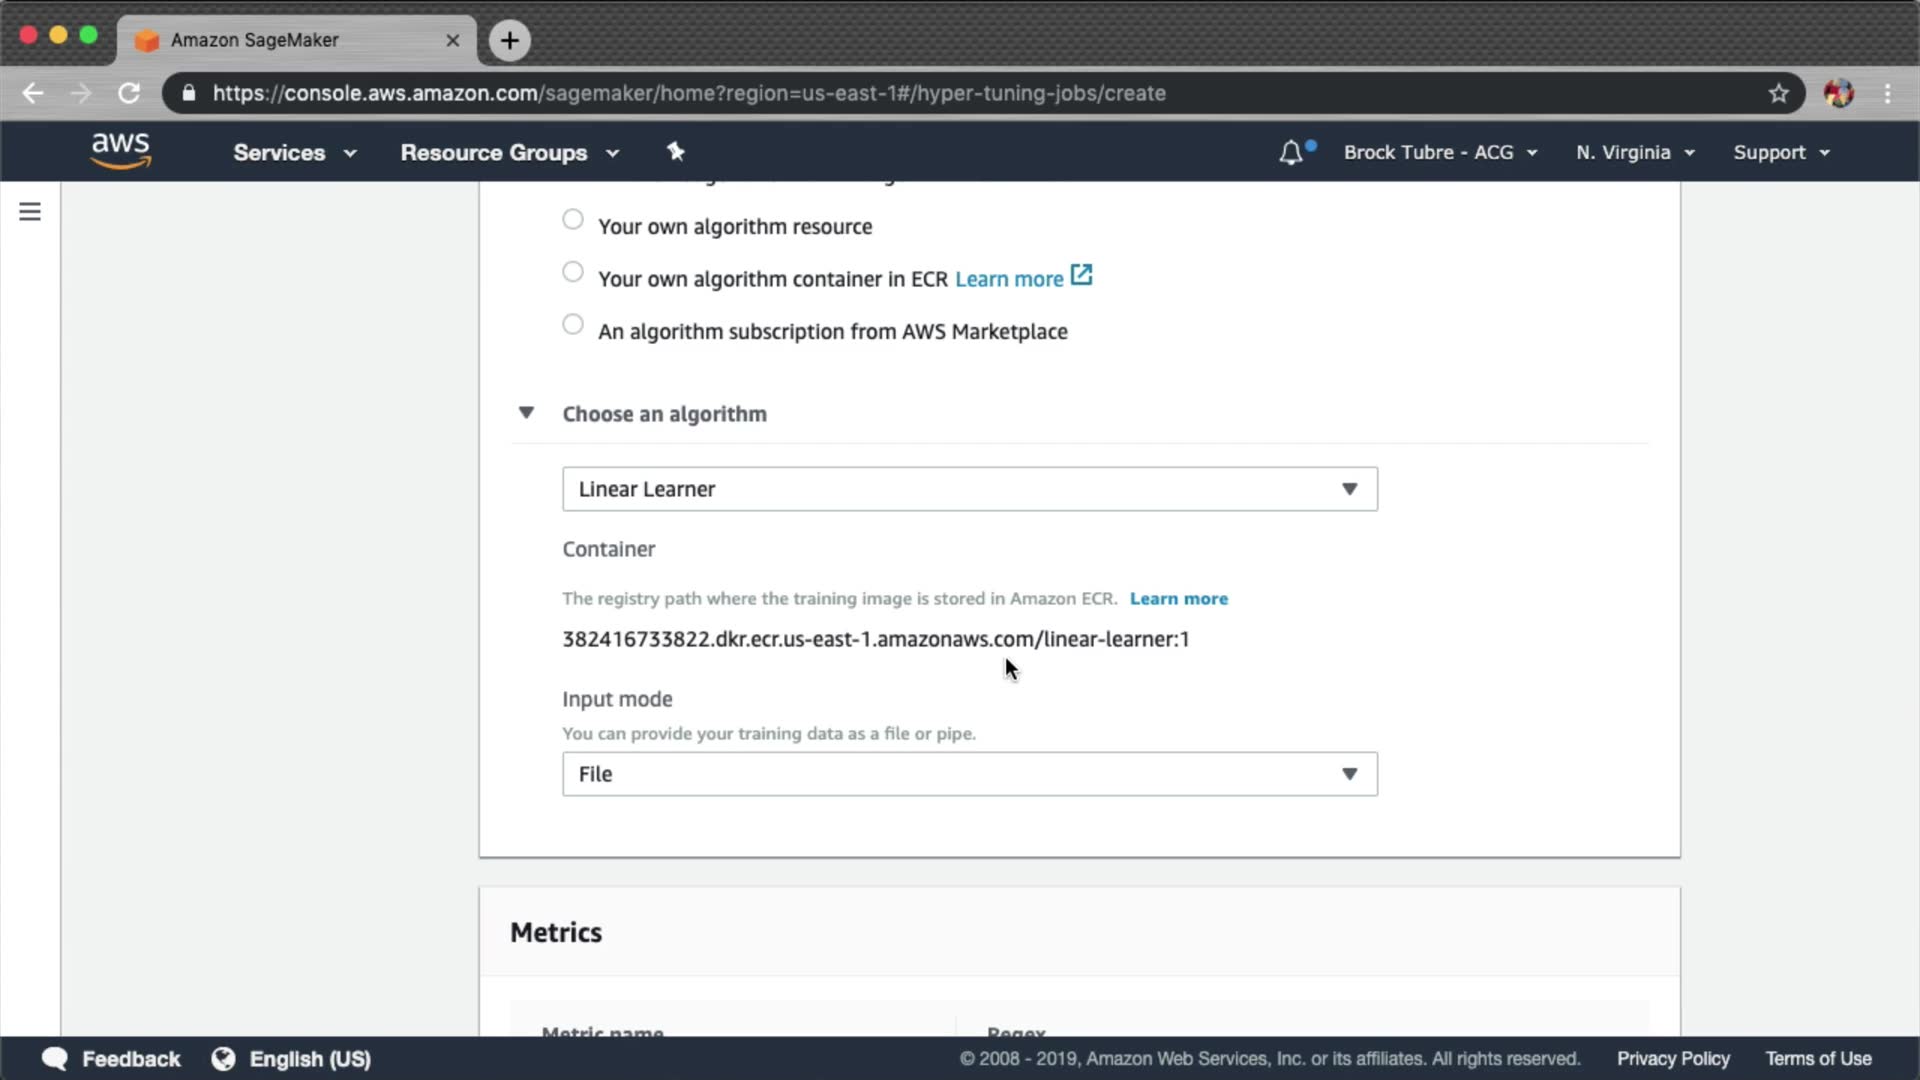Open the File input mode dropdown
The width and height of the screenshot is (1920, 1080).
969,774
